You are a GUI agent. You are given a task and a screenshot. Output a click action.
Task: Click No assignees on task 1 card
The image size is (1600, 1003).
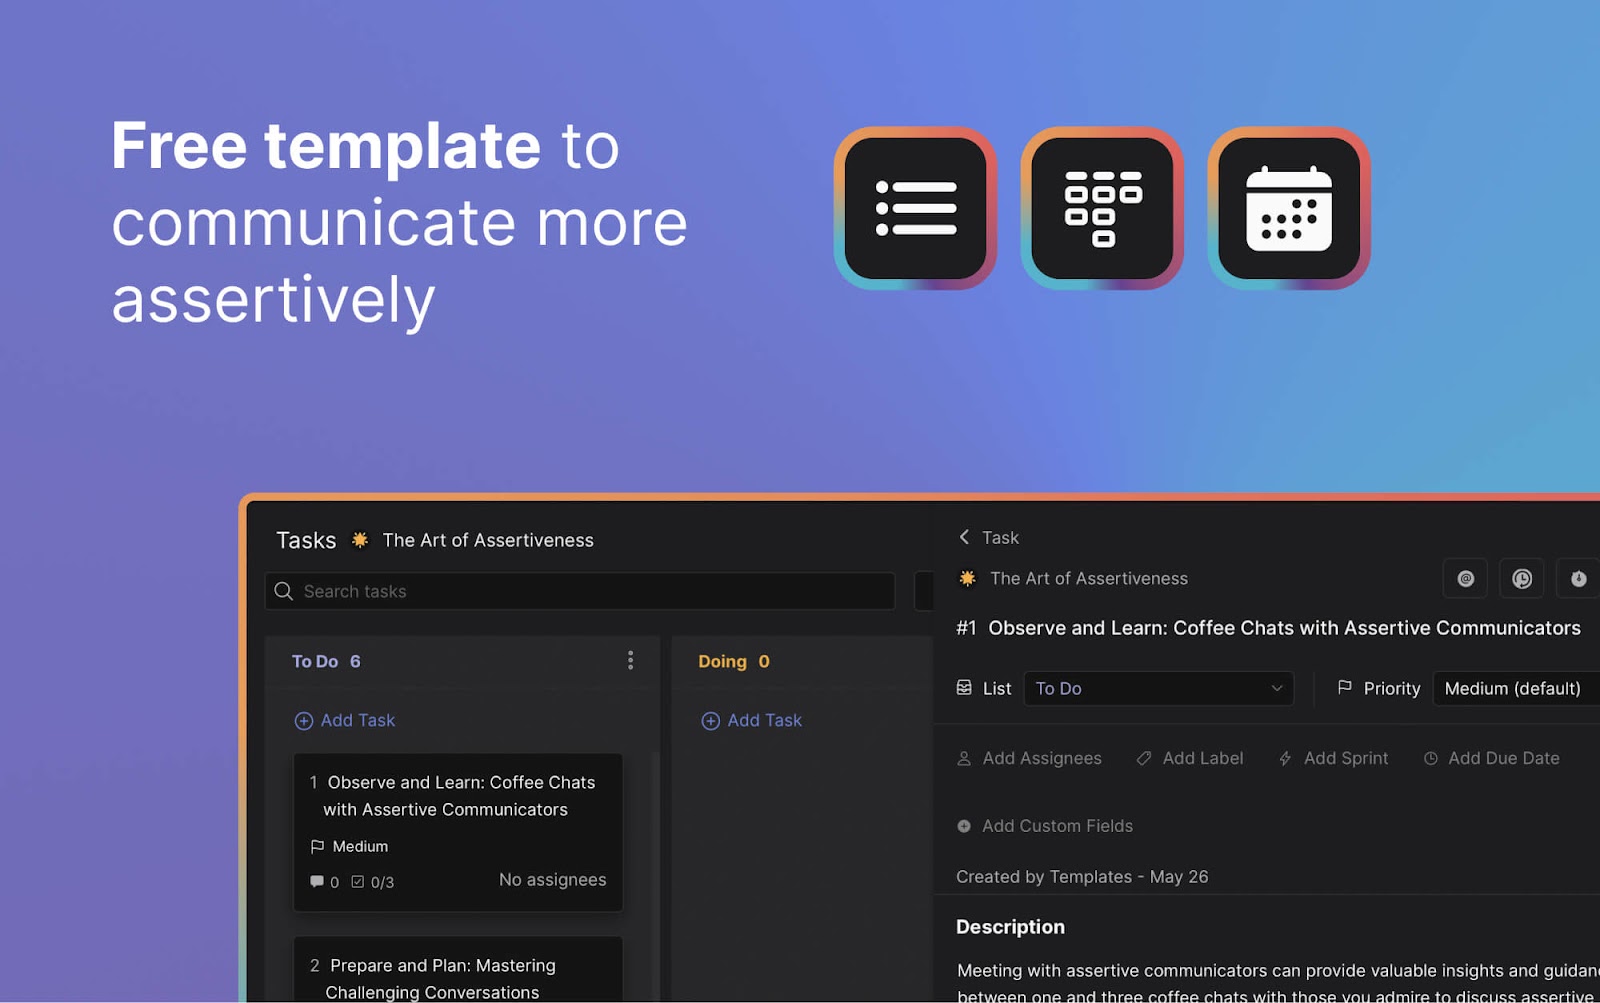click(552, 880)
